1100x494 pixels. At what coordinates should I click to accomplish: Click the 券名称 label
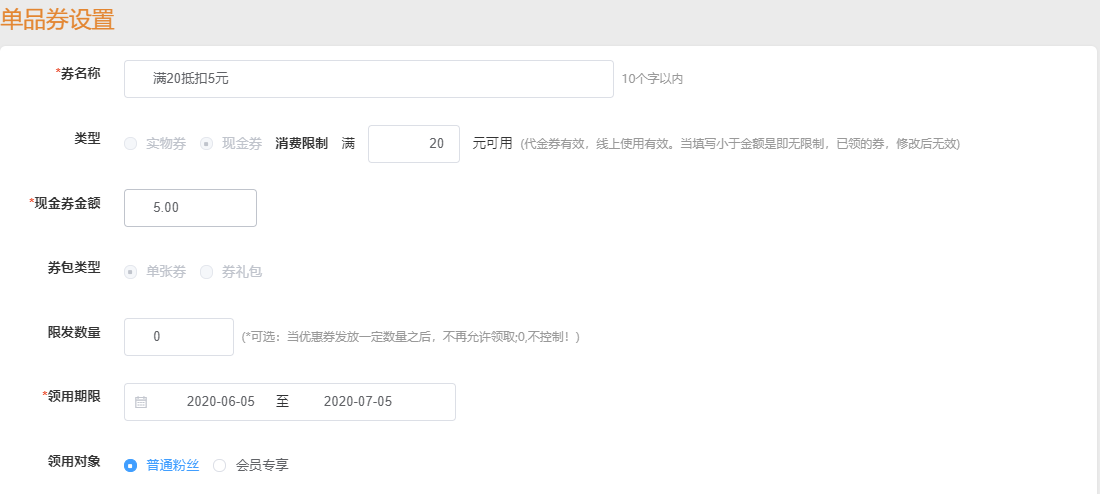point(78,74)
